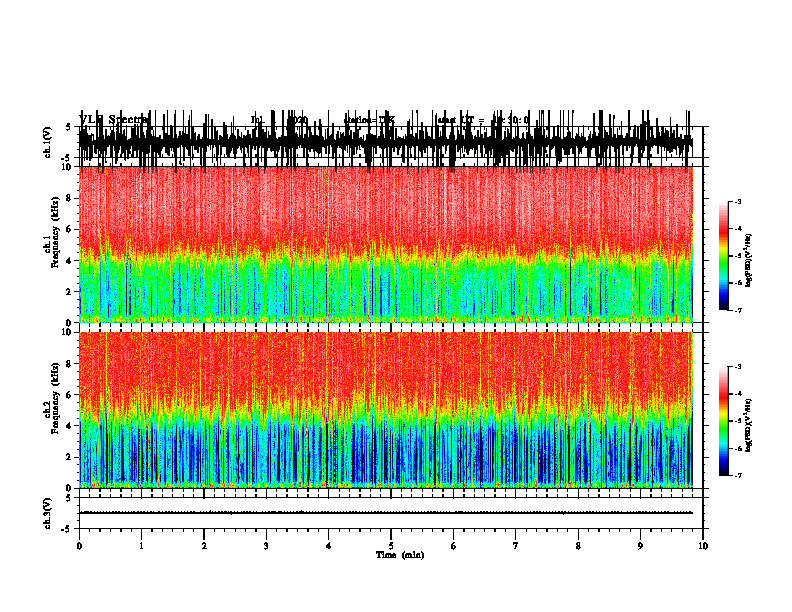Click the '-3' label on ch.2 color scale

(737, 367)
